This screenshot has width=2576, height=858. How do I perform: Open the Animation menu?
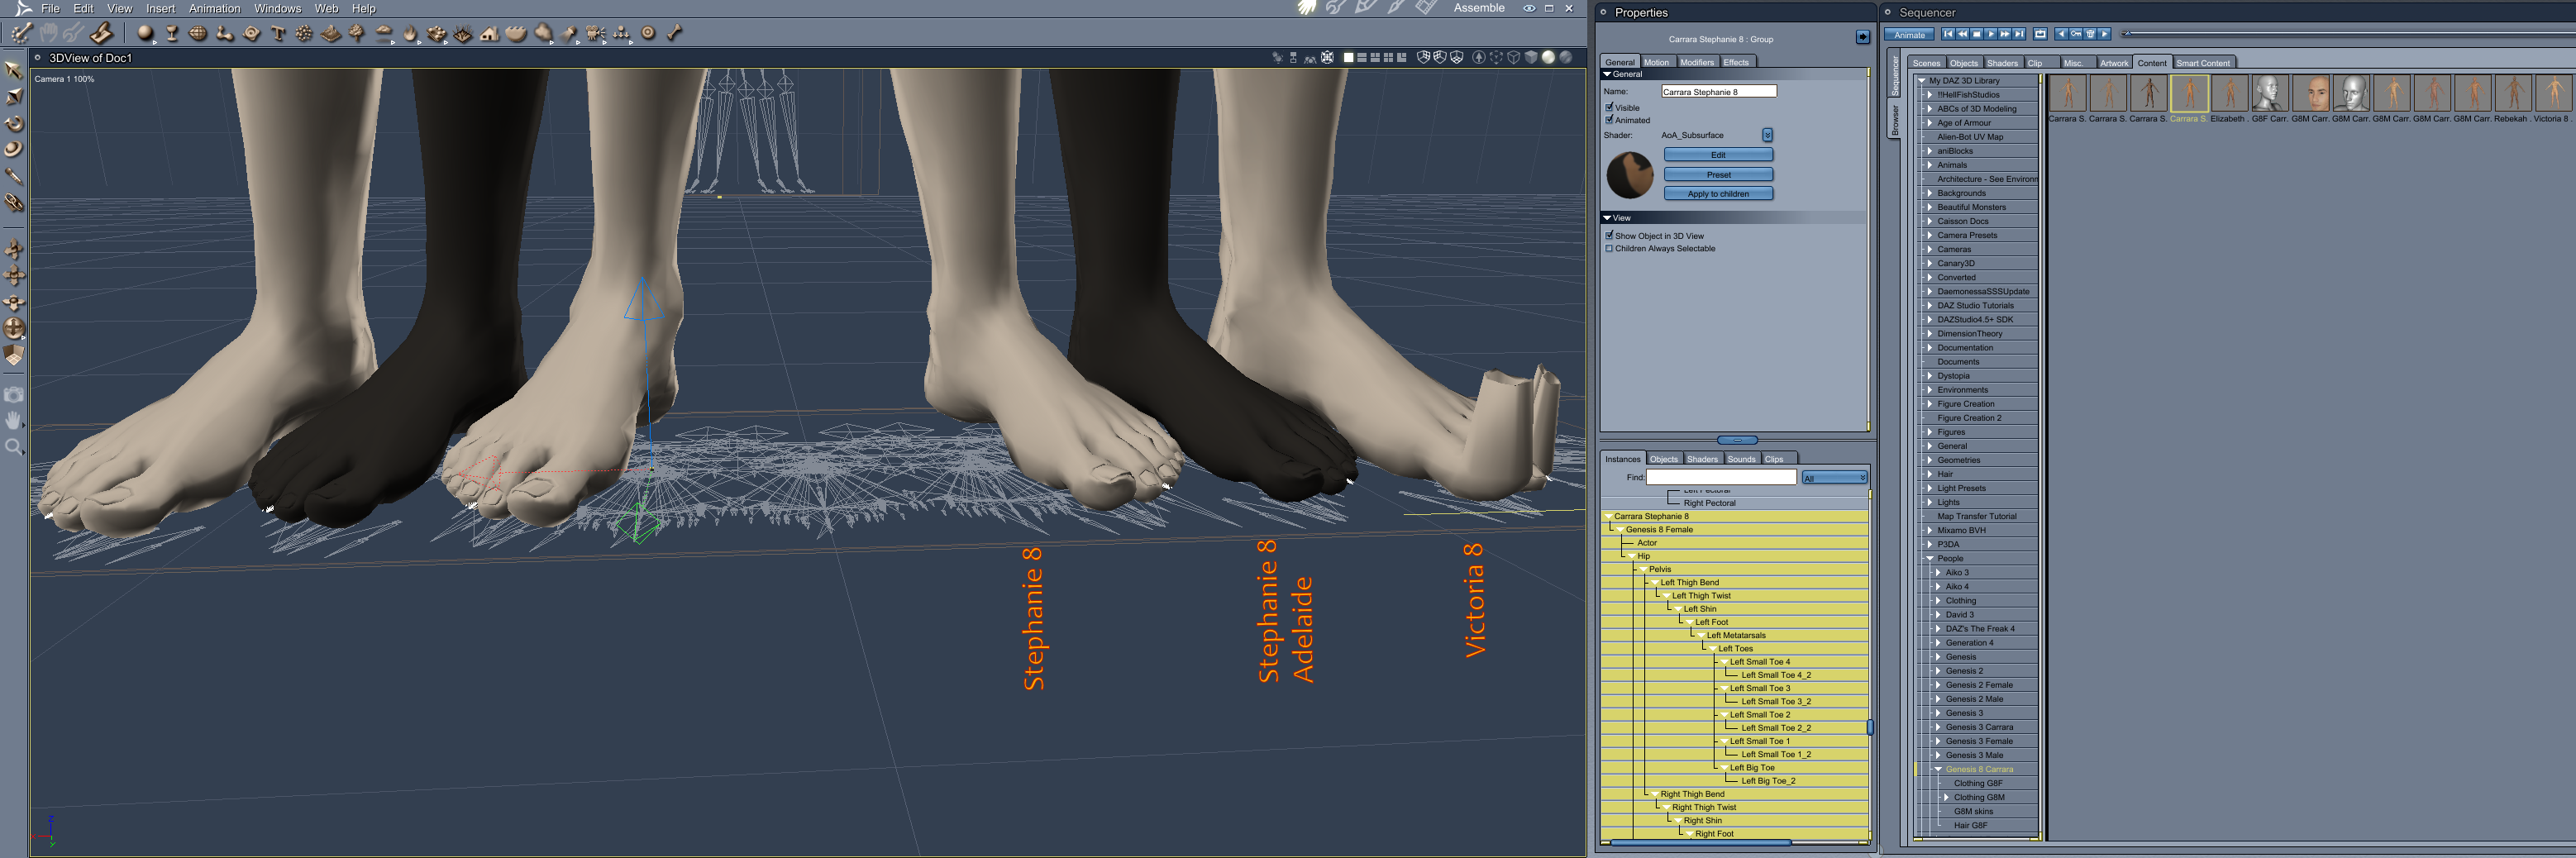(x=213, y=8)
